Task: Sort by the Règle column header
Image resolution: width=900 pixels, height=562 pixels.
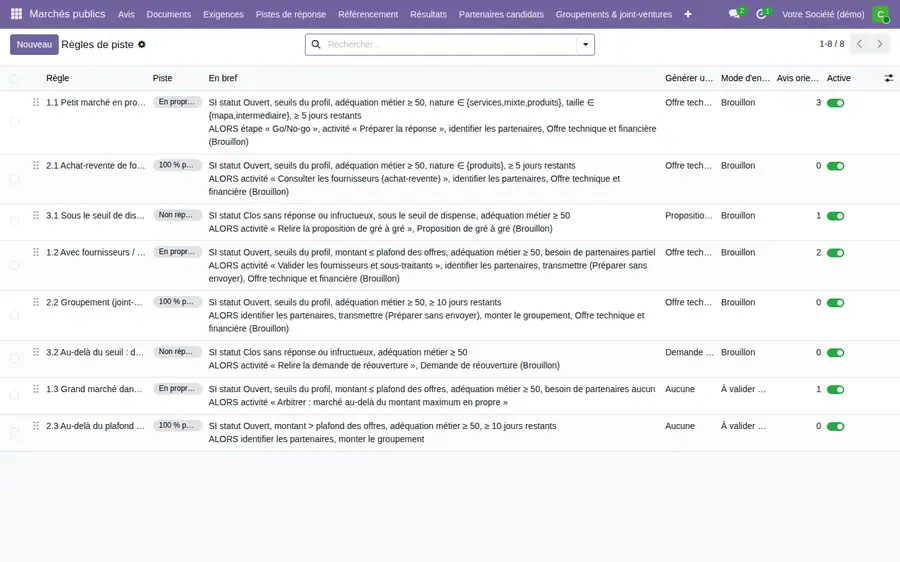Action: [57, 78]
